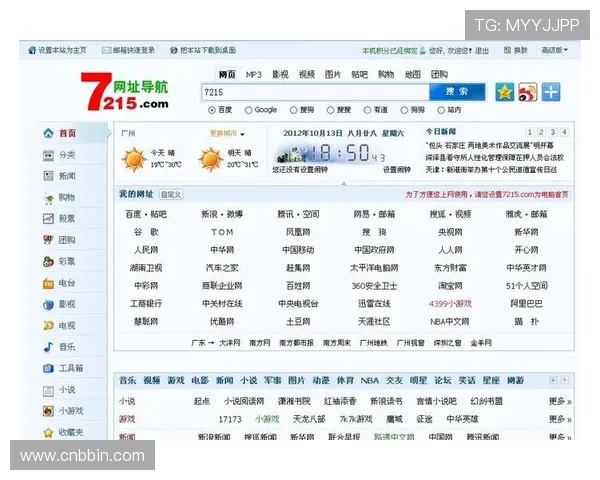Switch to the 影视 search tab
The image size is (600, 480).
(280, 75)
